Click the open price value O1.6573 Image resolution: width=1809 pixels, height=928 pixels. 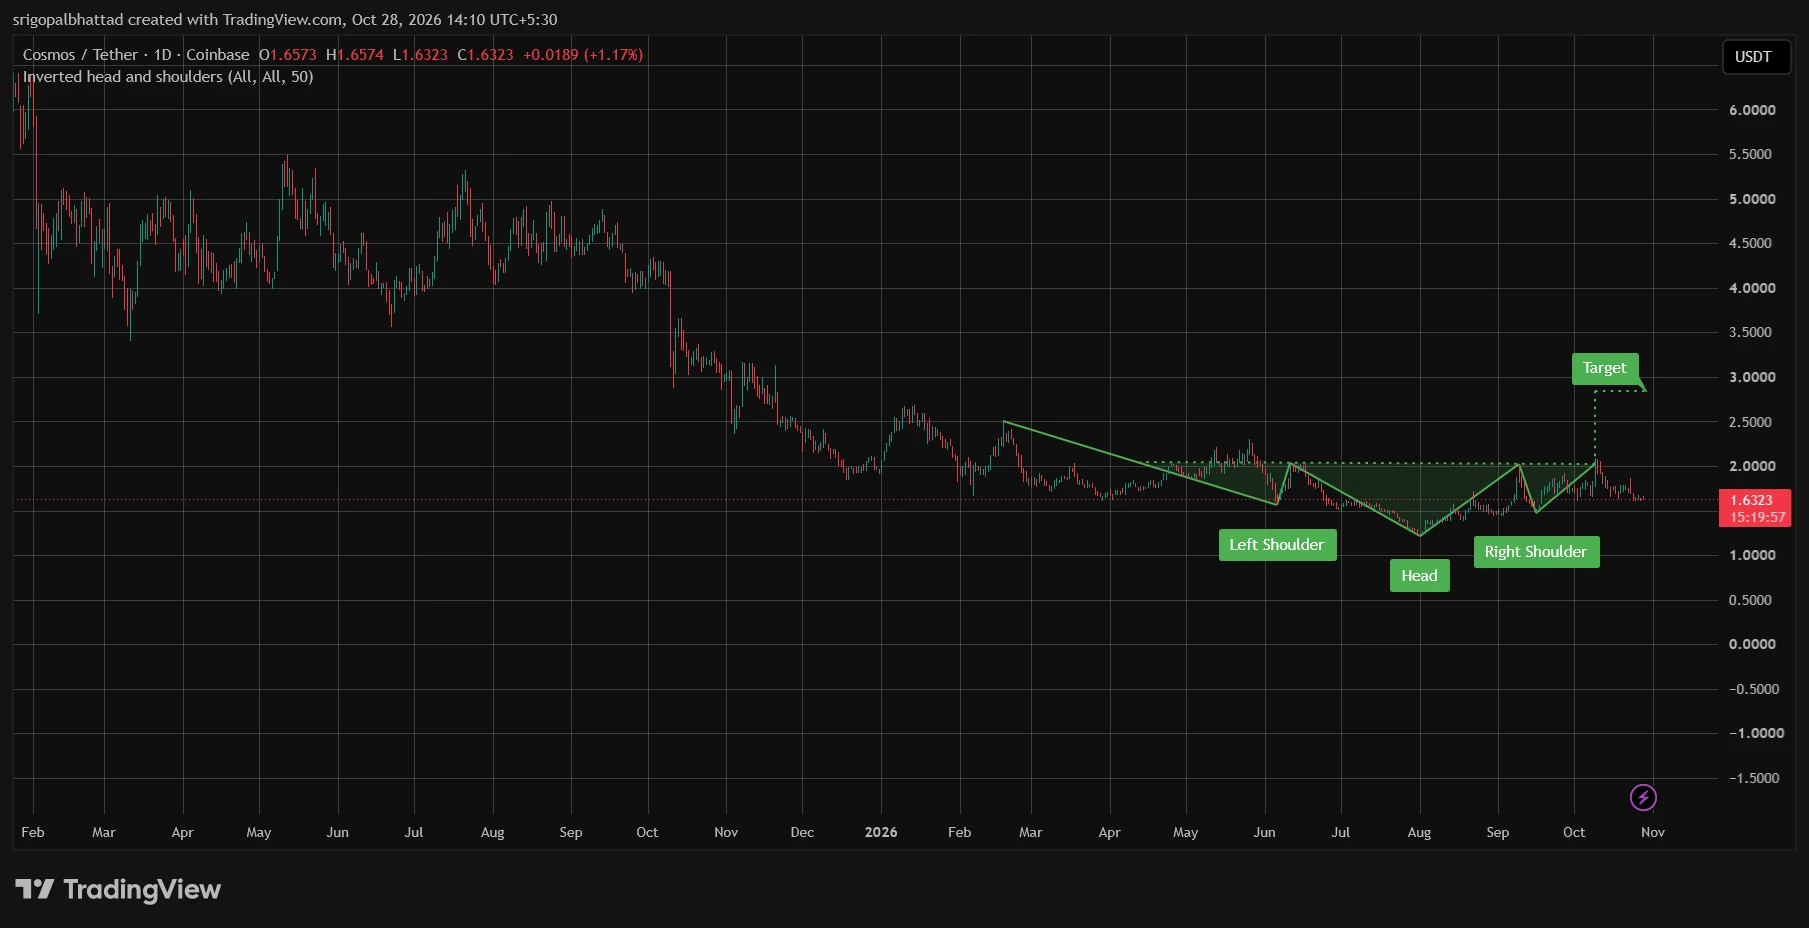tap(288, 55)
